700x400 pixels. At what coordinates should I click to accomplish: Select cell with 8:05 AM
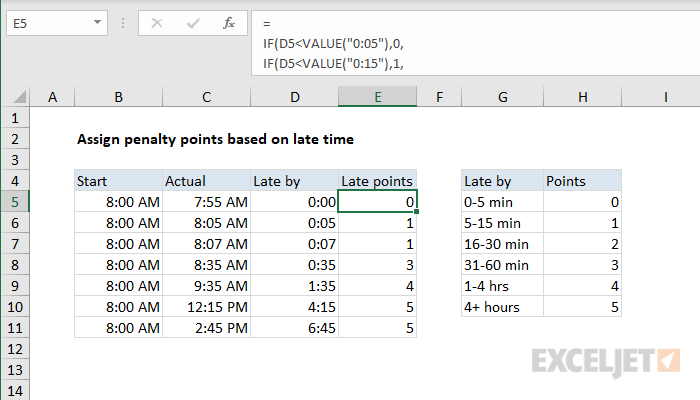pos(206,223)
